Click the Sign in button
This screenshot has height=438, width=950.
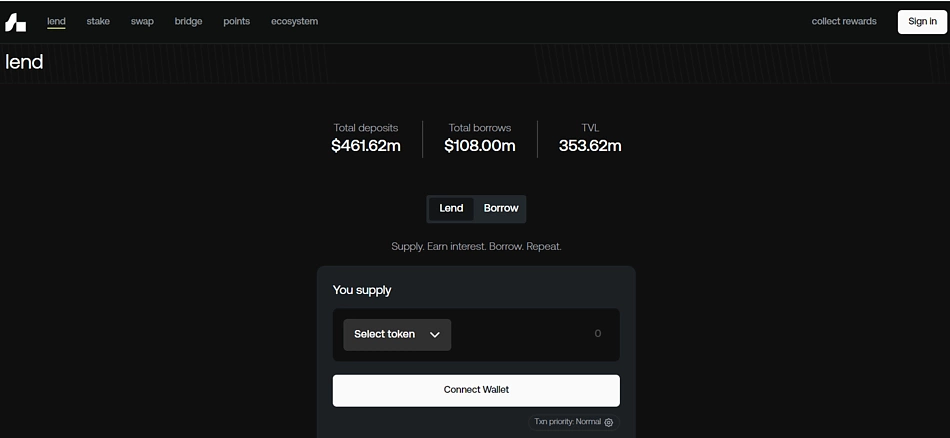922,22
